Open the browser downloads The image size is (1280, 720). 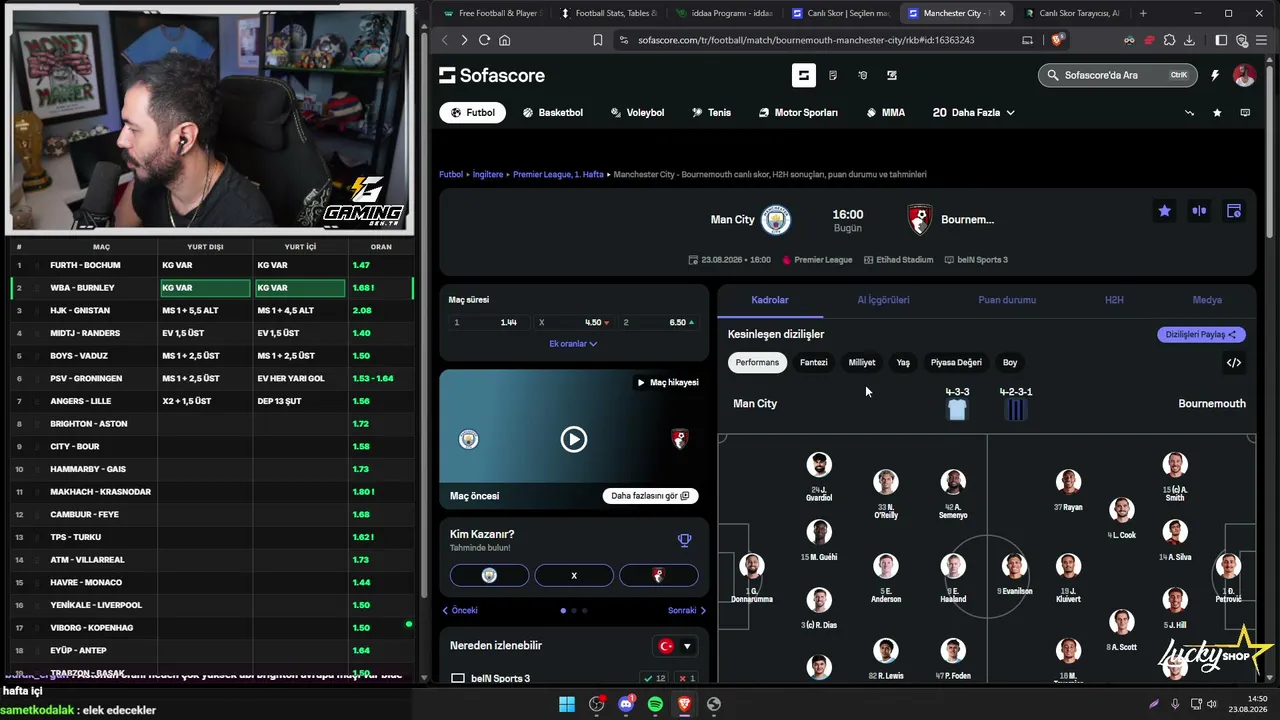coord(1189,40)
